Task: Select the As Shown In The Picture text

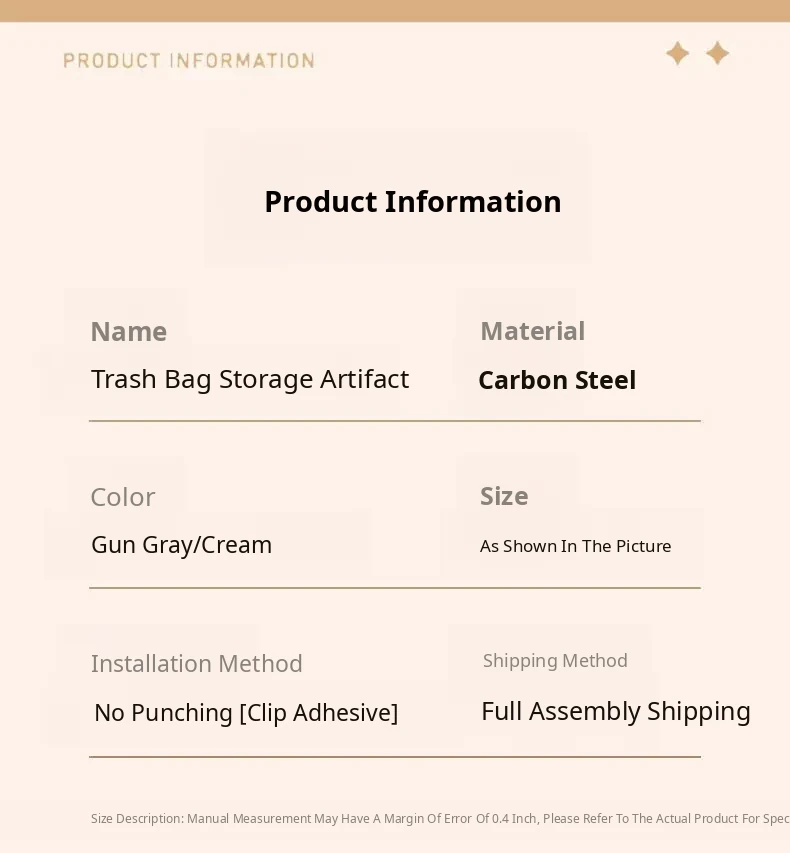Action: coord(575,546)
